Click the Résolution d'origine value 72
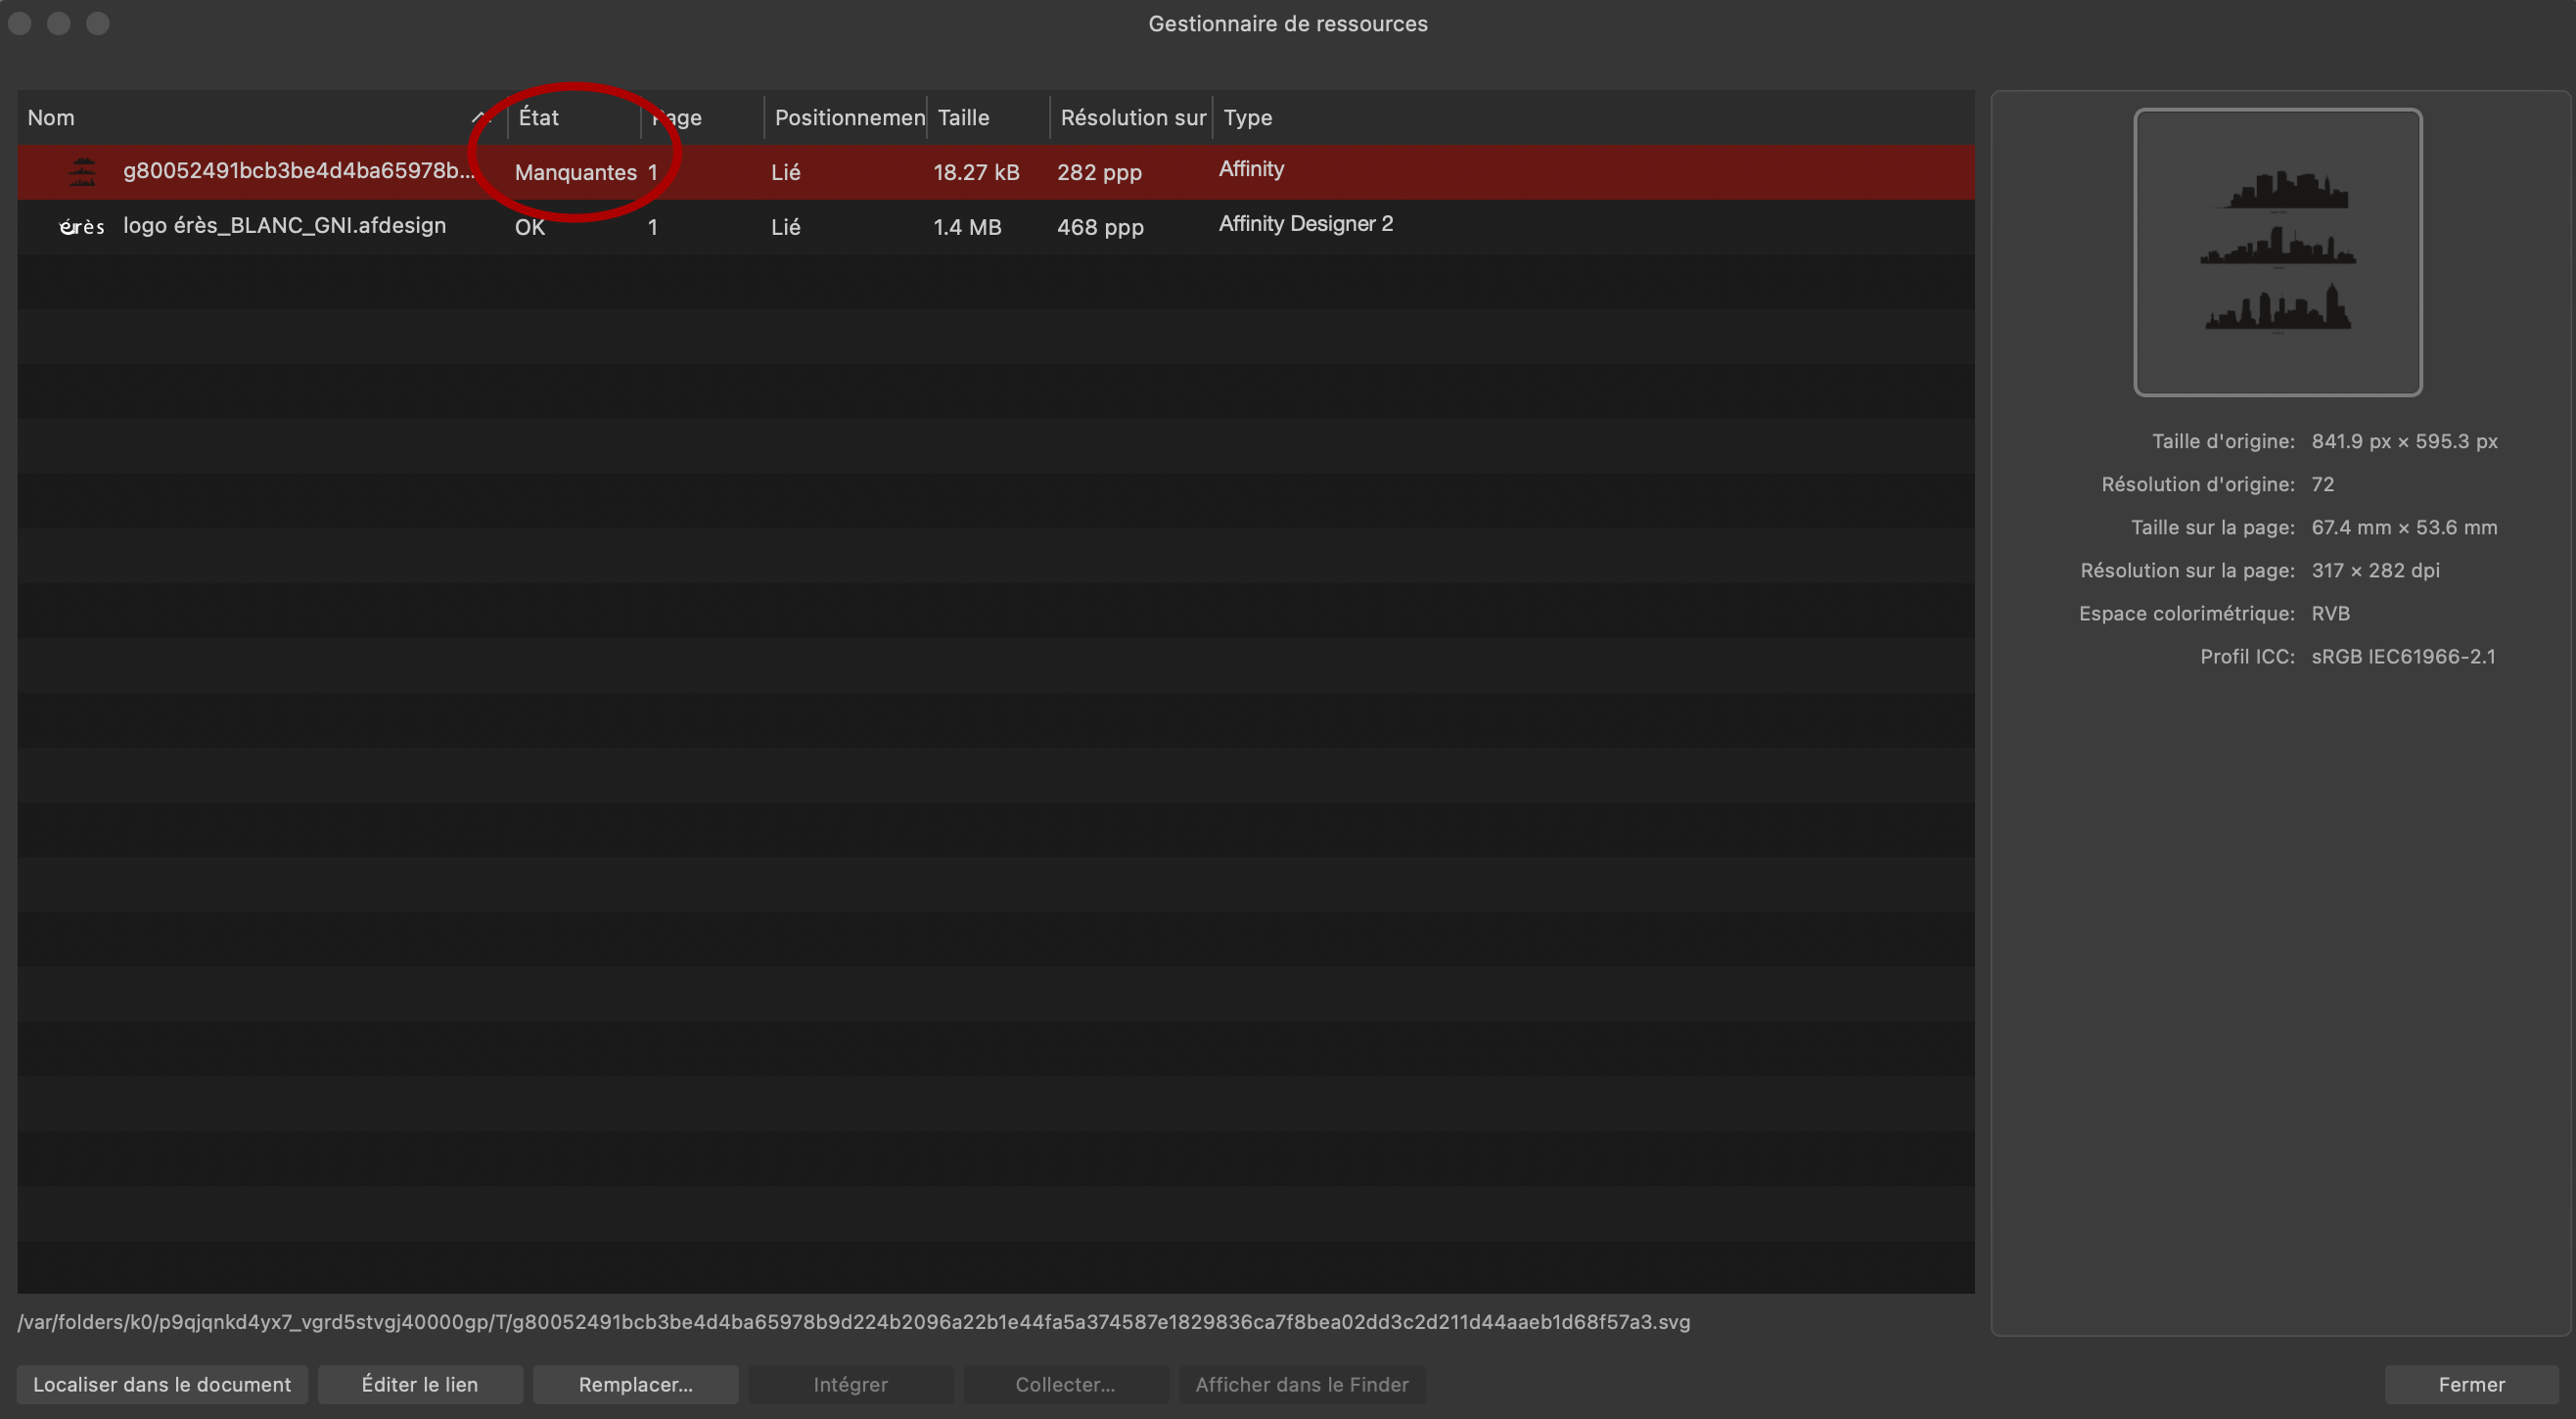The width and height of the screenshot is (2576, 1419). pyautogui.click(x=2322, y=484)
